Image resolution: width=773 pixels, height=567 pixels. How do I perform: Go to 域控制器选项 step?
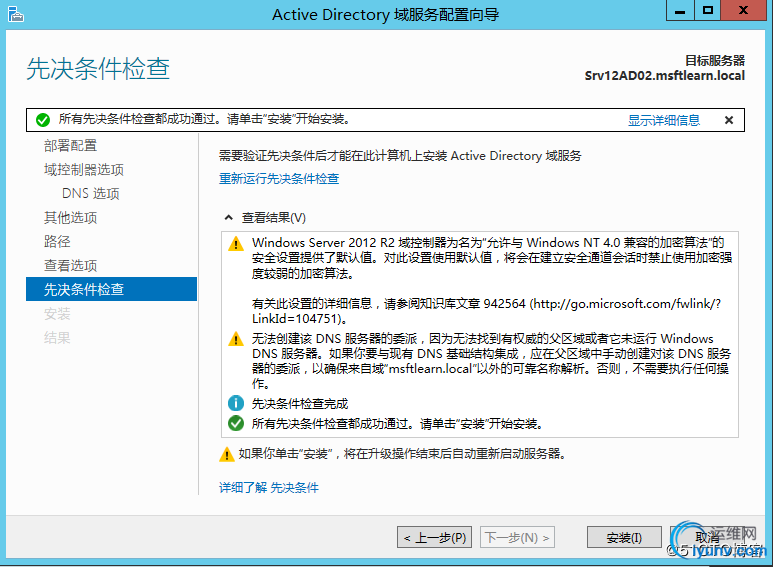pos(84,170)
